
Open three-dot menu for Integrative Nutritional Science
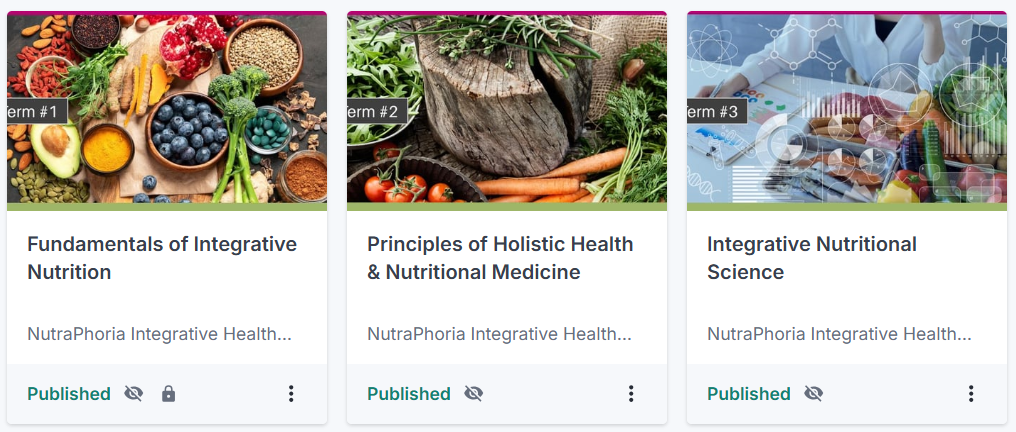(971, 394)
